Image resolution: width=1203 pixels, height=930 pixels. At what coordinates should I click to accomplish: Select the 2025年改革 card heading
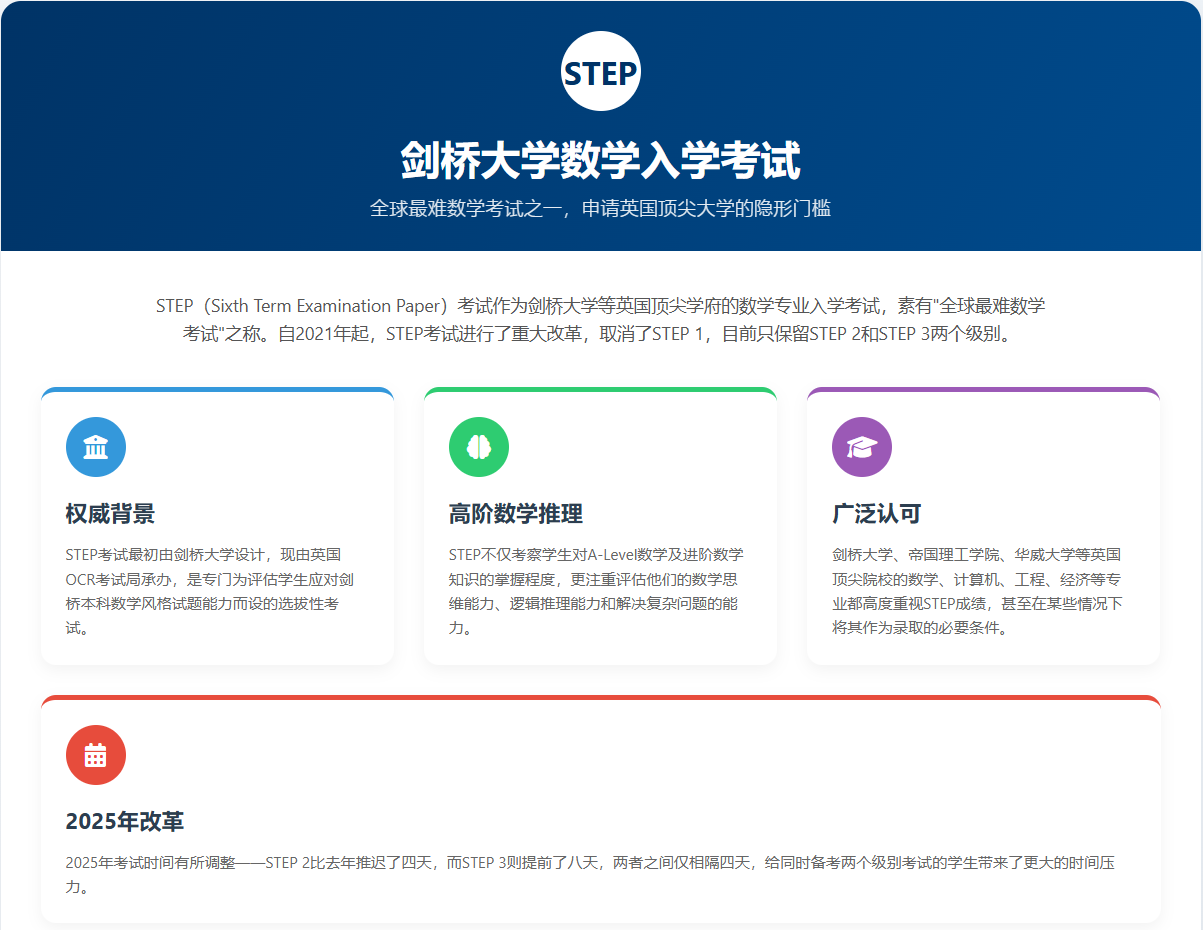[x=125, y=821]
